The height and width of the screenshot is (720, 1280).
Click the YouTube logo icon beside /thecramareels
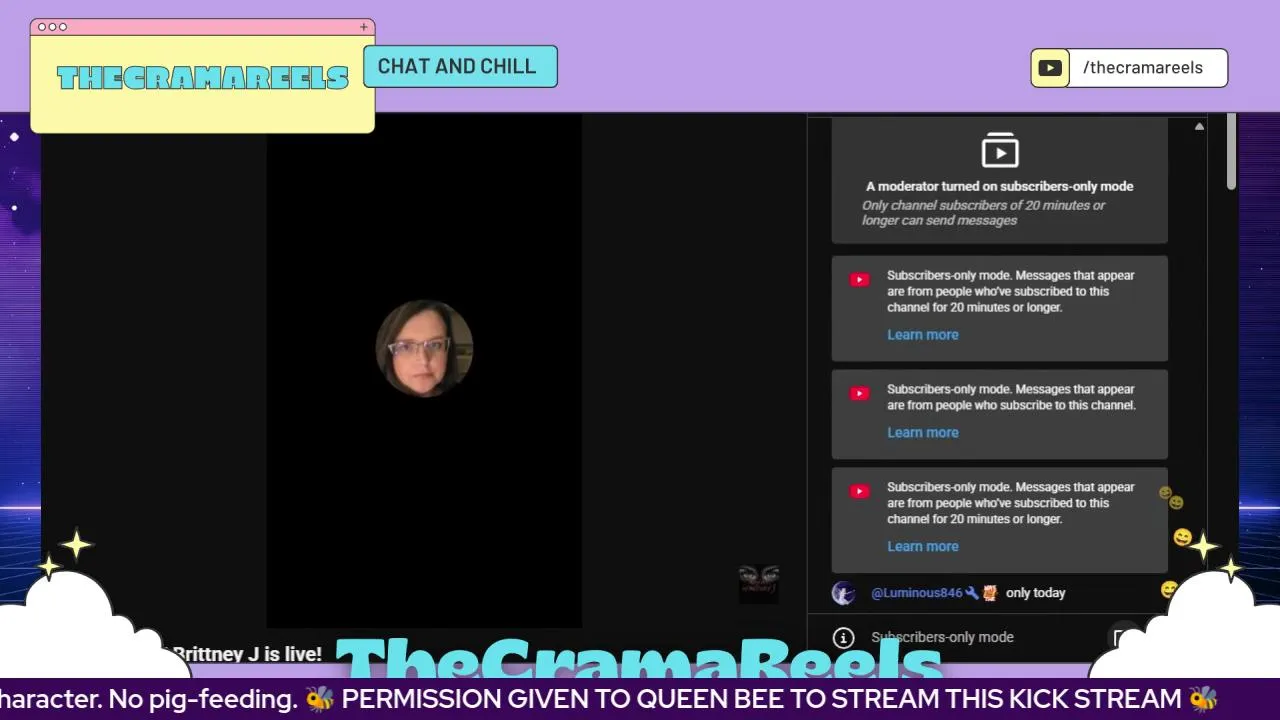click(1050, 68)
